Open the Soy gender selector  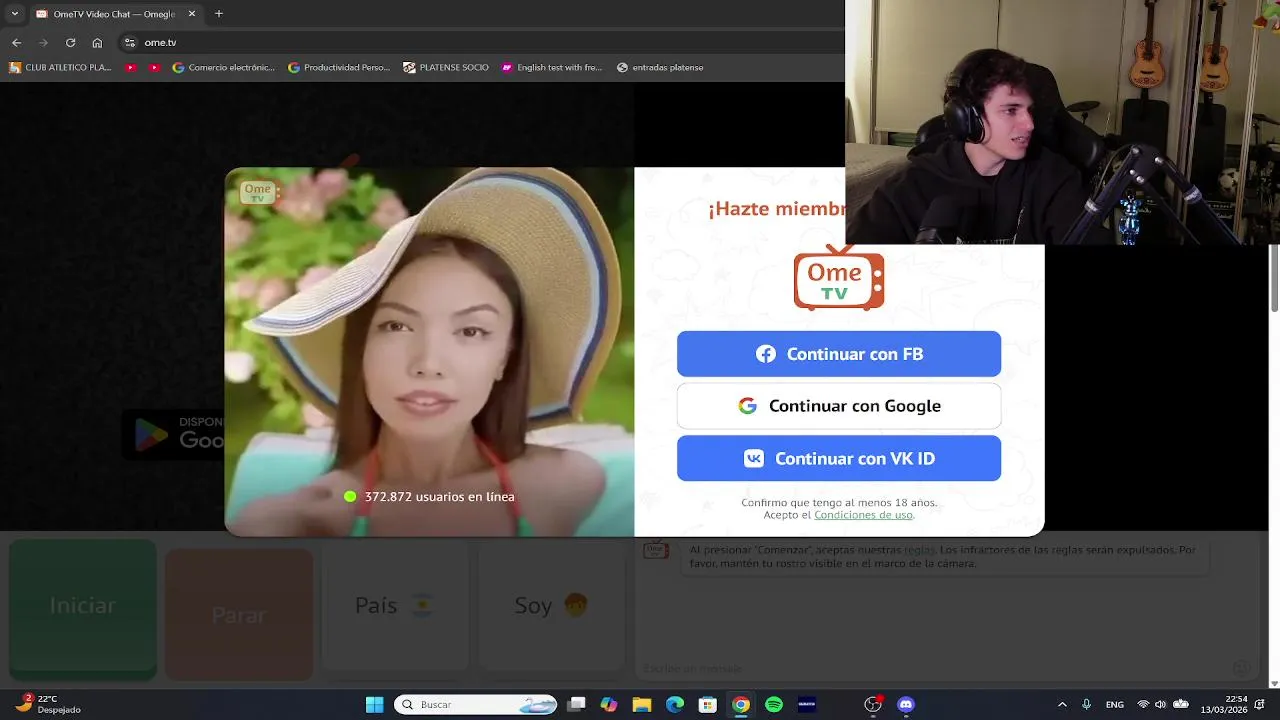pyautogui.click(x=551, y=606)
